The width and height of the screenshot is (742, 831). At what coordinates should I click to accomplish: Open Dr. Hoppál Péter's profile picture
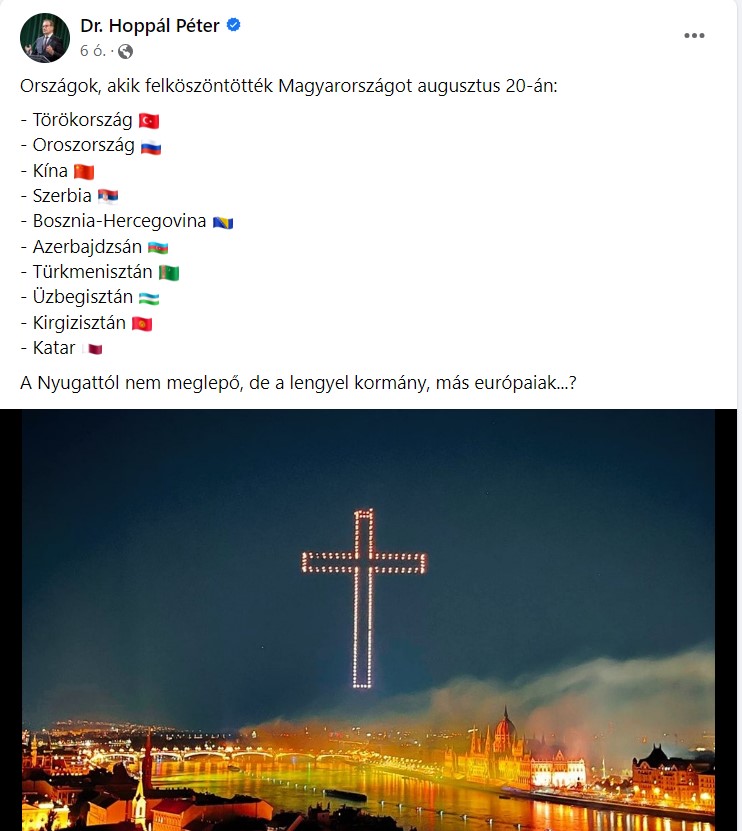(45, 38)
